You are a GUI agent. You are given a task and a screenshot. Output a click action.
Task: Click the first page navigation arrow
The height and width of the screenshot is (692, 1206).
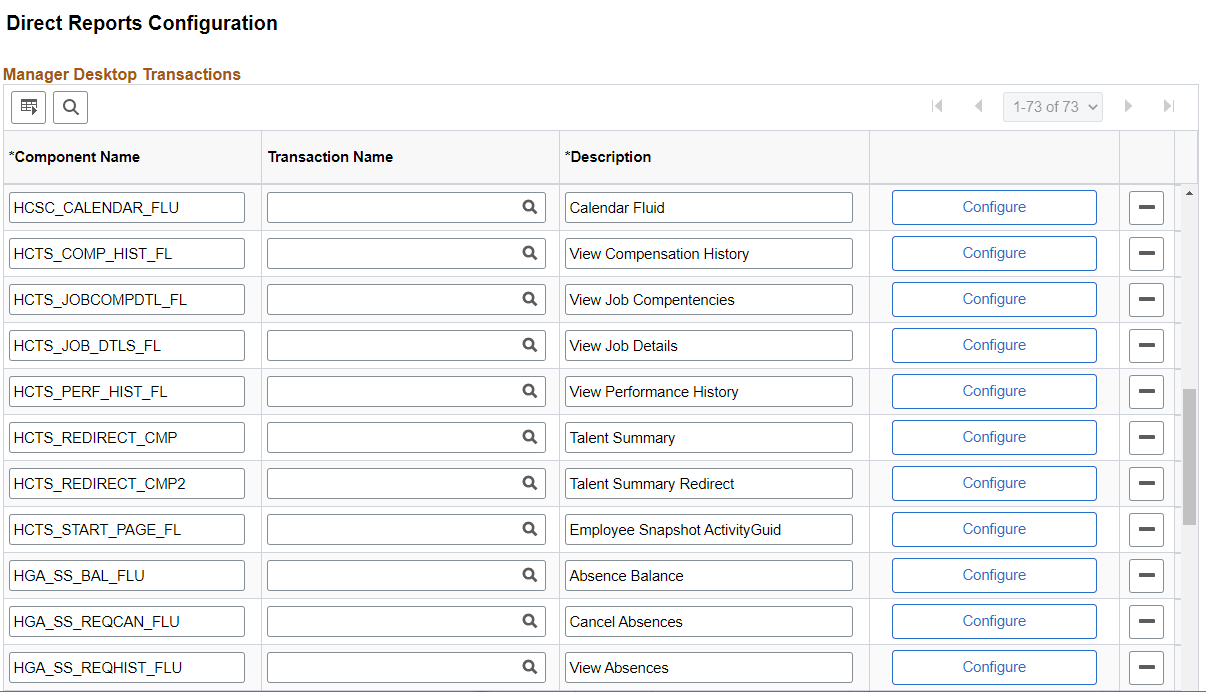tap(937, 106)
